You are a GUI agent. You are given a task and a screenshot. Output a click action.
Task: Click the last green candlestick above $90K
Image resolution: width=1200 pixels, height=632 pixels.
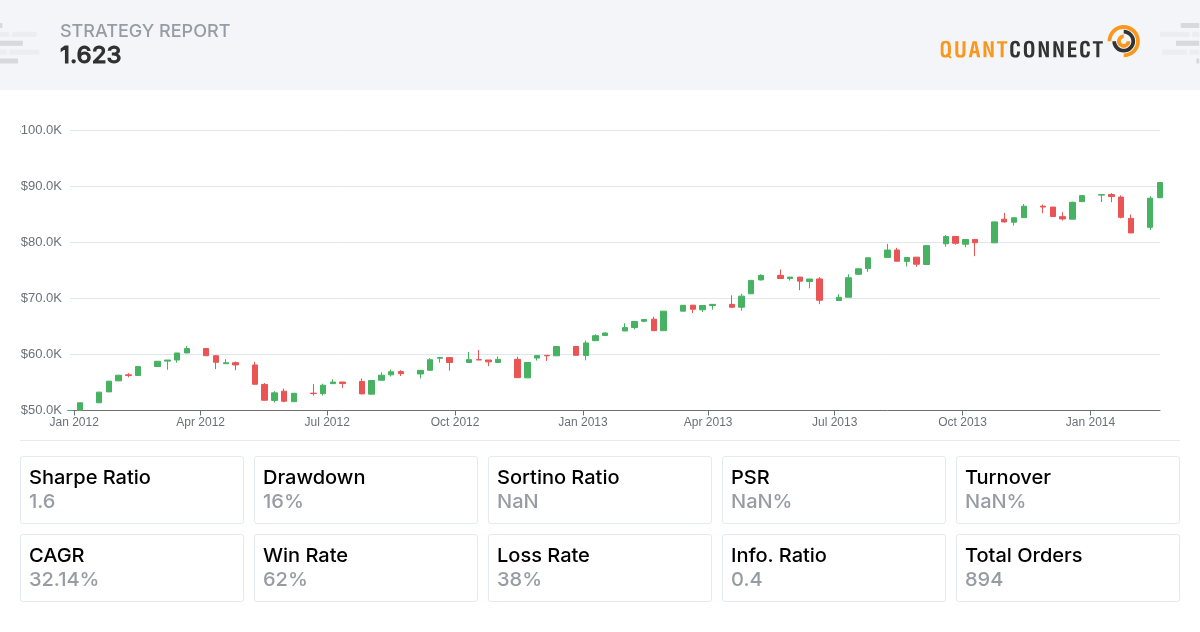tap(1160, 190)
